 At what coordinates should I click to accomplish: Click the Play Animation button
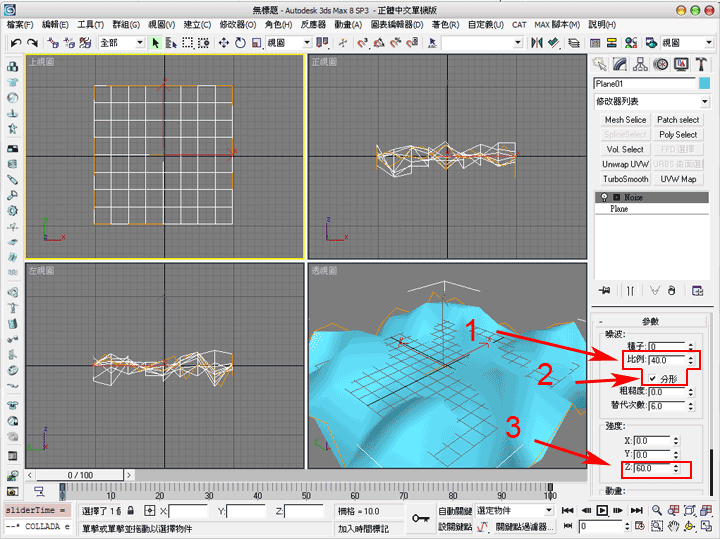click(602, 511)
